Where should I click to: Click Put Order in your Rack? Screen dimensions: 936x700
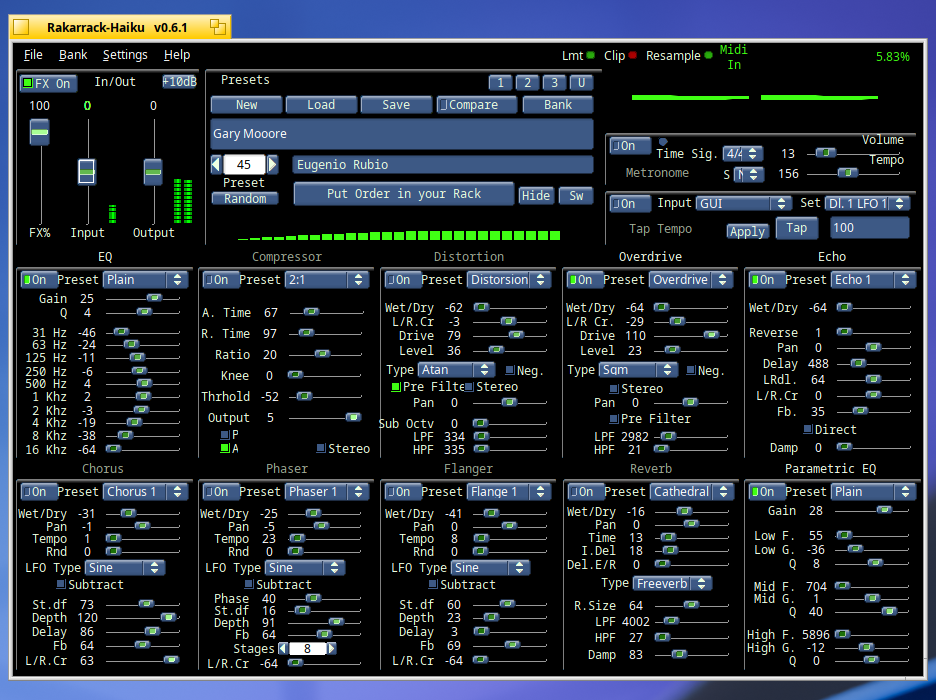(x=404, y=193)
